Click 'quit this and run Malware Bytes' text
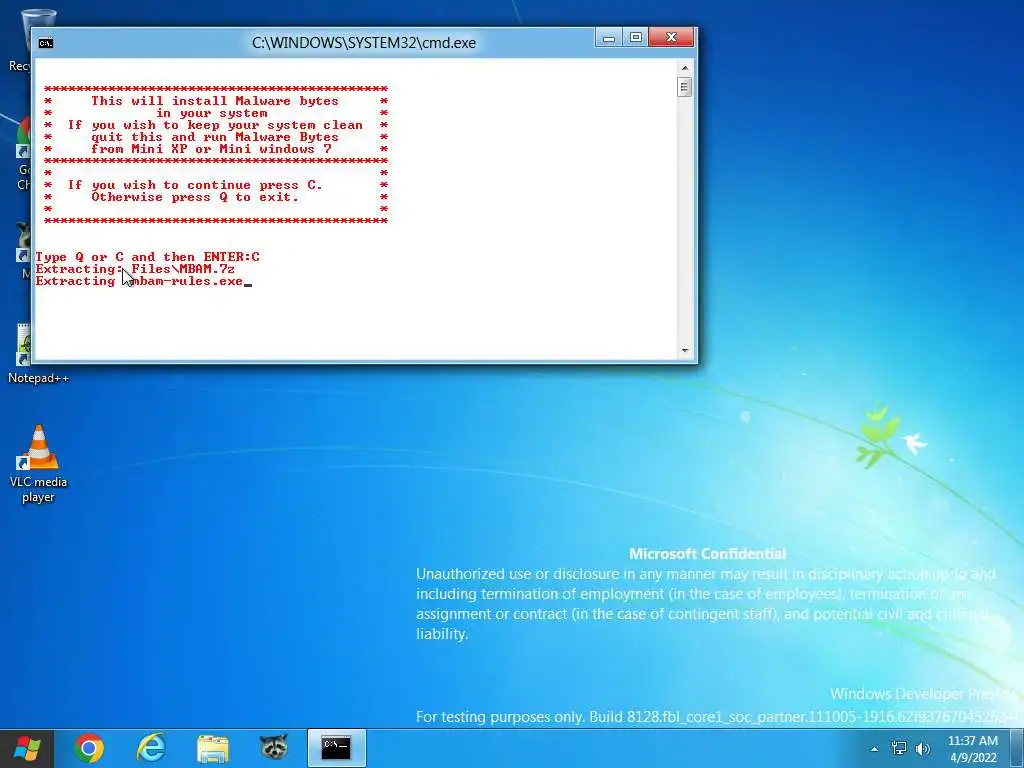 [x=215, y=137]
